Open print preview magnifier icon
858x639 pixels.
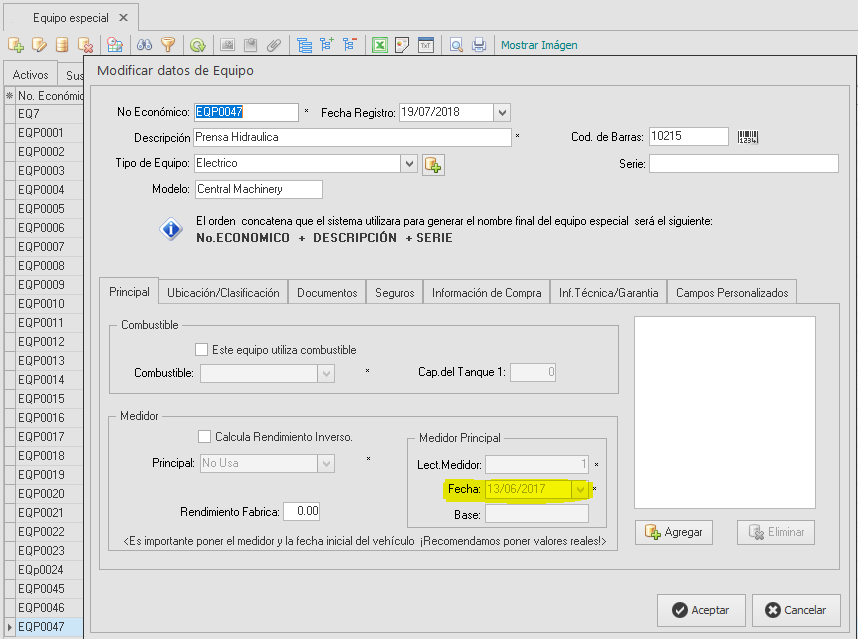[x=456, y=45]
